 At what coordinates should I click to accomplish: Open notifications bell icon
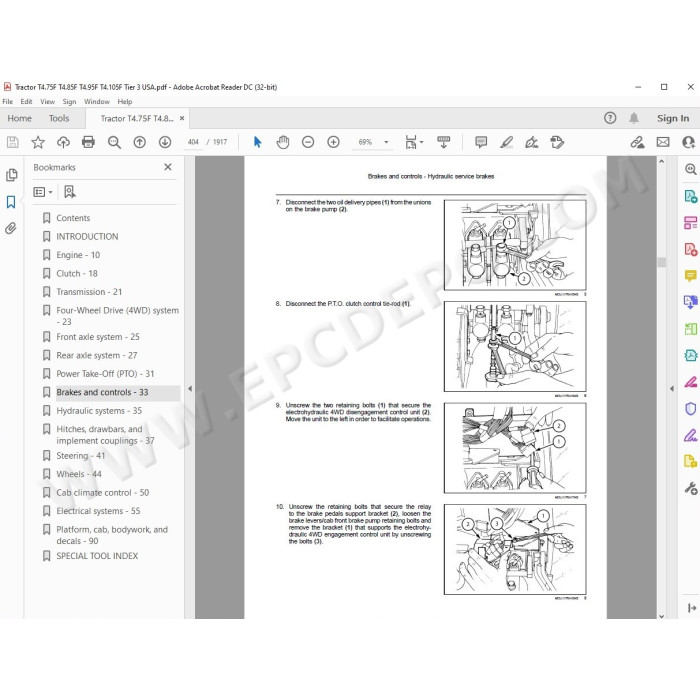(x=633, y=118)
